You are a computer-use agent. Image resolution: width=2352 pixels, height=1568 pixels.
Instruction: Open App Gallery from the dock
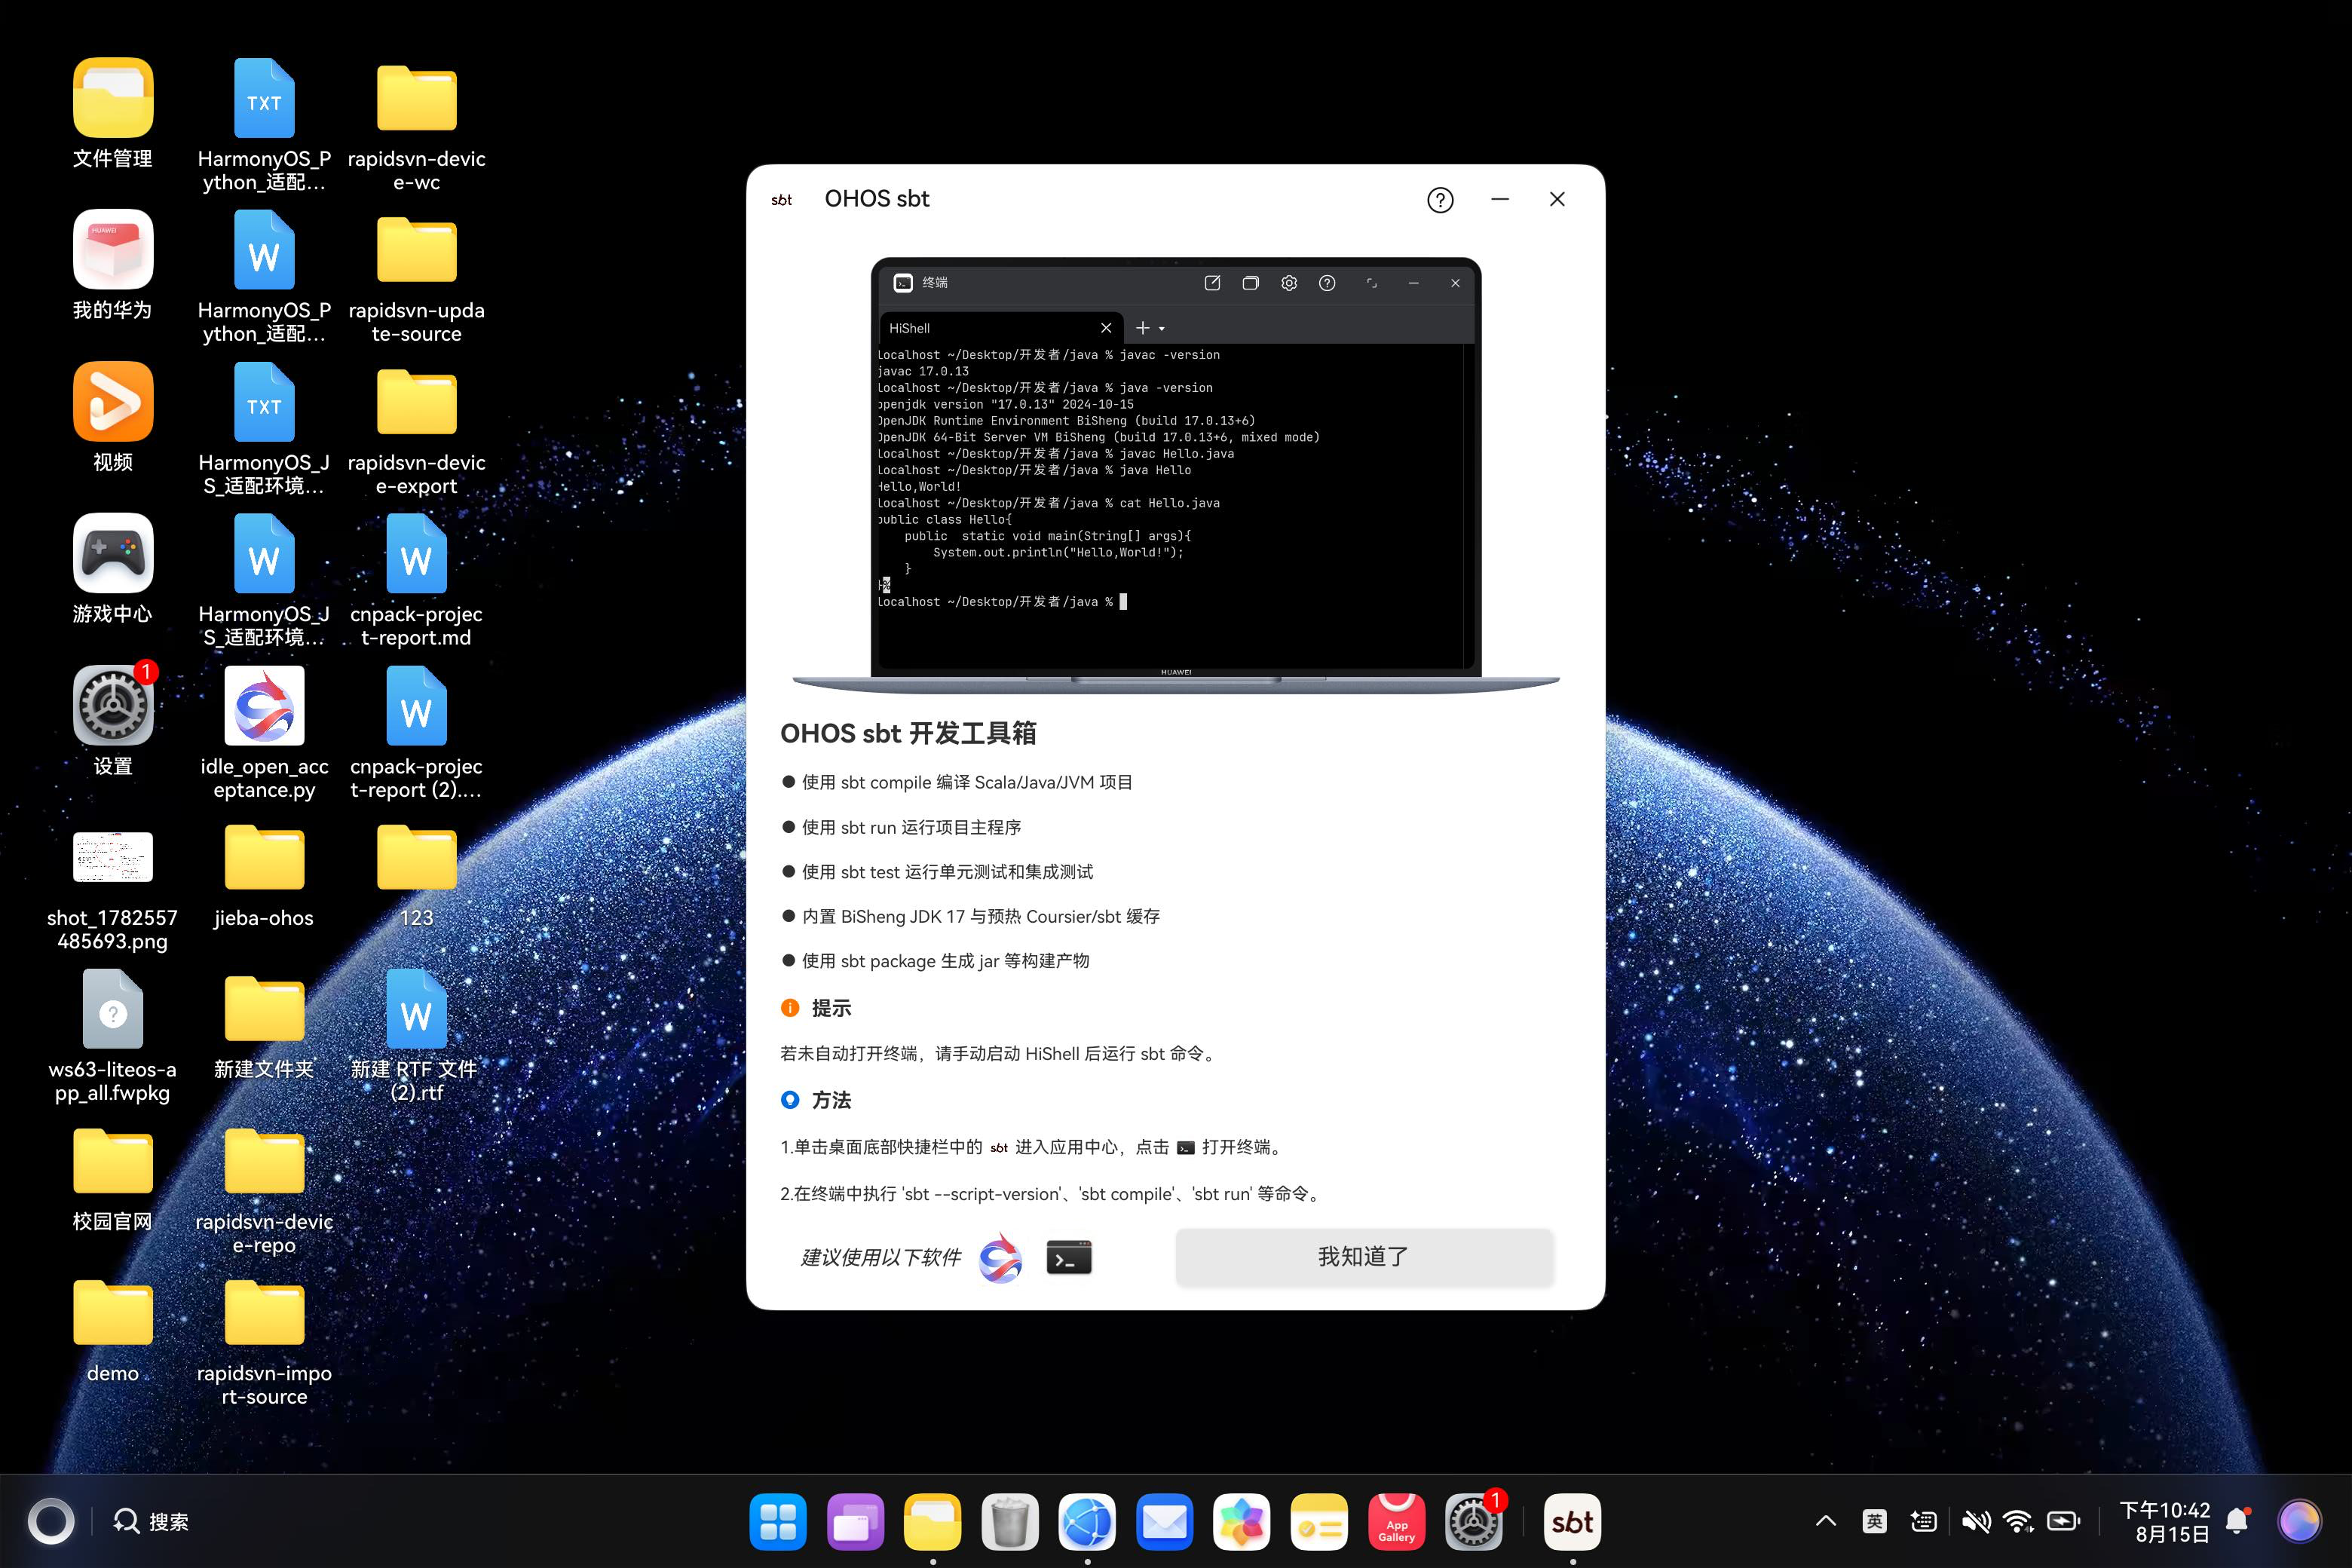pos(1397,1522)
